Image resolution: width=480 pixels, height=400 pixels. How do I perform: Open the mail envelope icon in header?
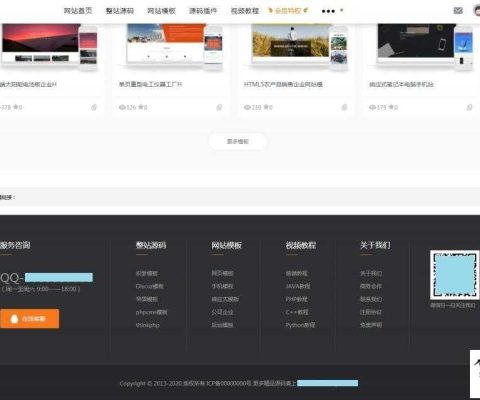pos(458,11)
